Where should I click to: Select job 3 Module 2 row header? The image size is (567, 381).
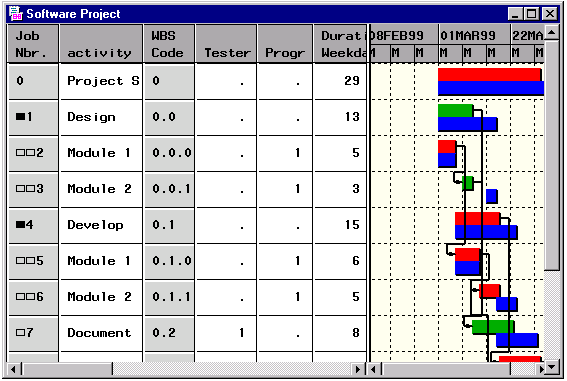33,189
